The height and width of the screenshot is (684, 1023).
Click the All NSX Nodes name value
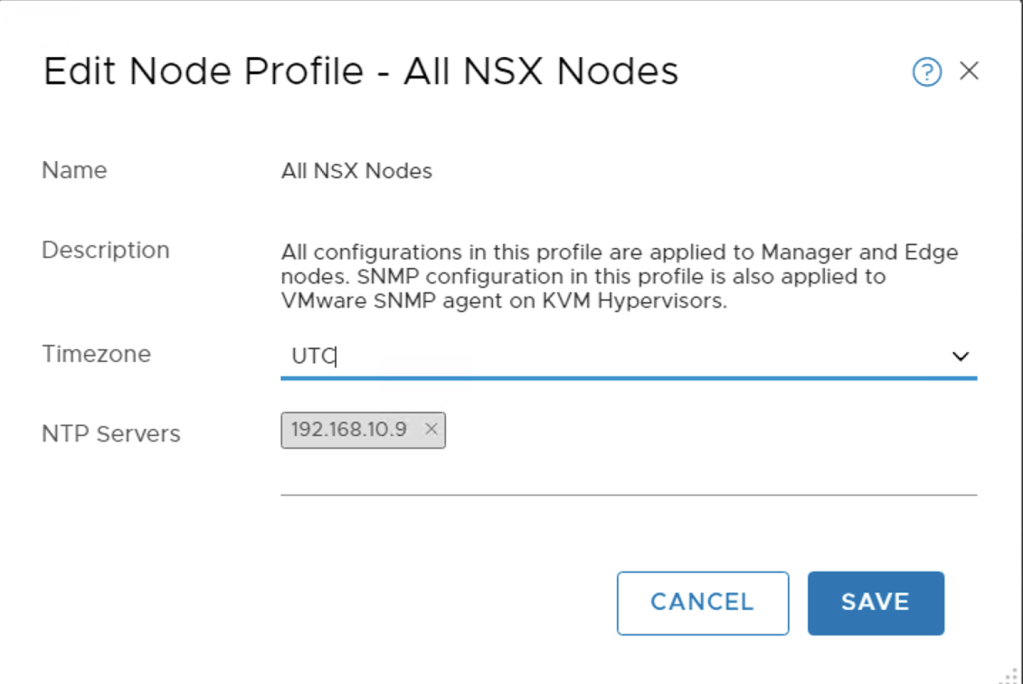(x=357, y=171)
